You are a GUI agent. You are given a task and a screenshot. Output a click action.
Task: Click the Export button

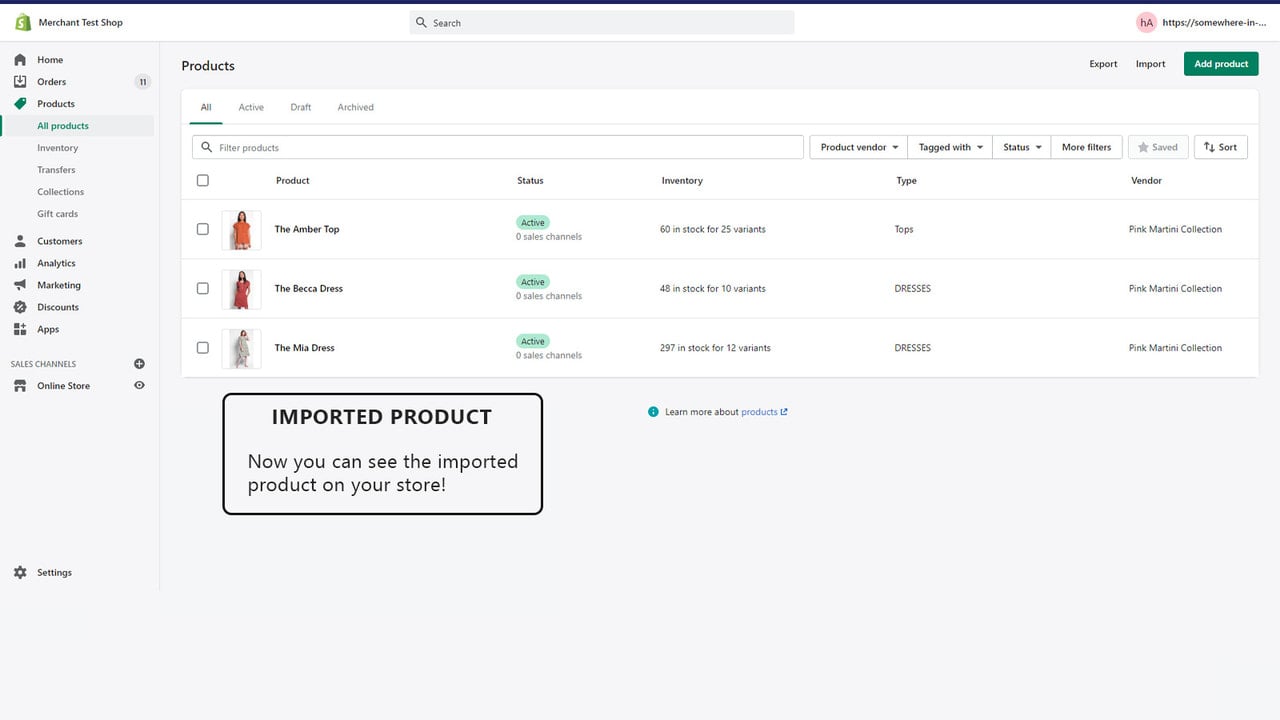(x=1103, y=64)
